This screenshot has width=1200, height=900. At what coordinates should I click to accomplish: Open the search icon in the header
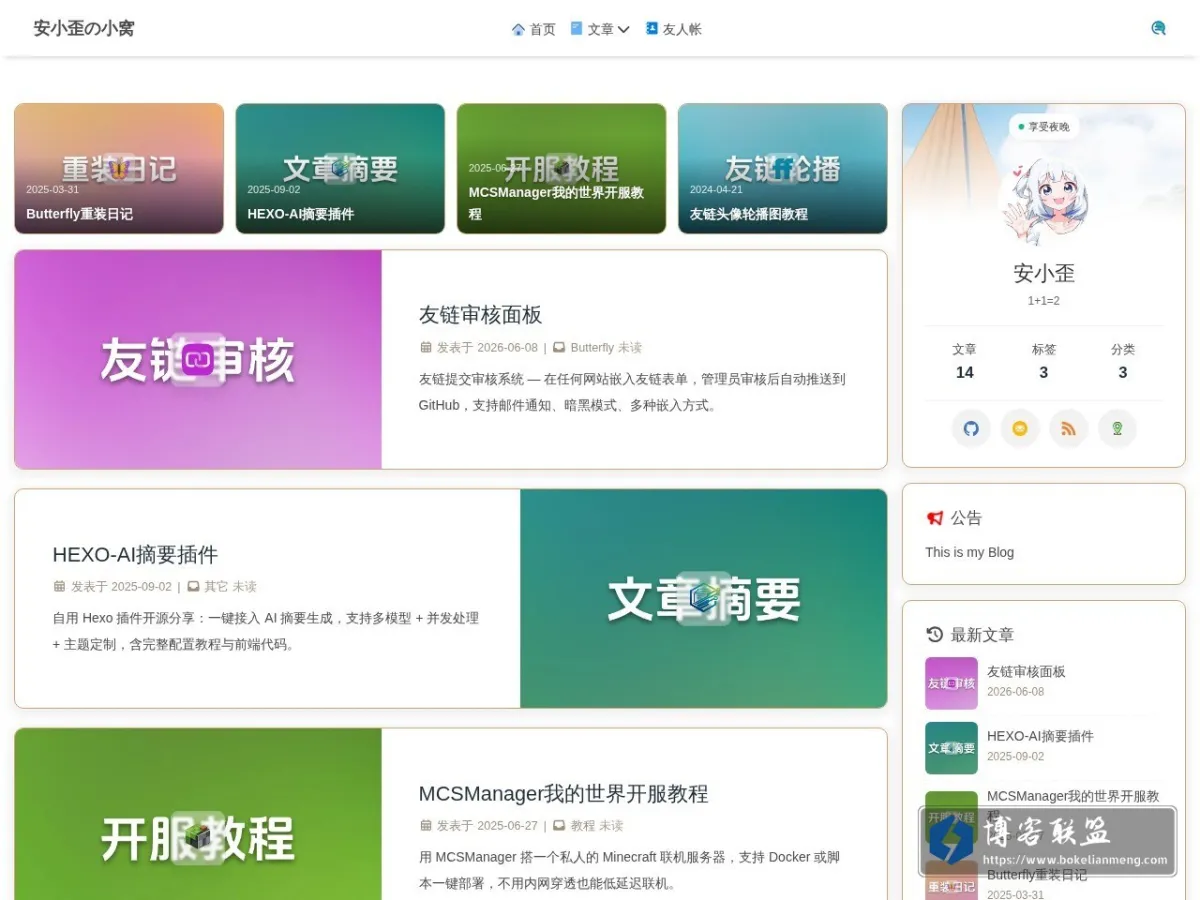pyautogui.click(x=1158, y=28)
